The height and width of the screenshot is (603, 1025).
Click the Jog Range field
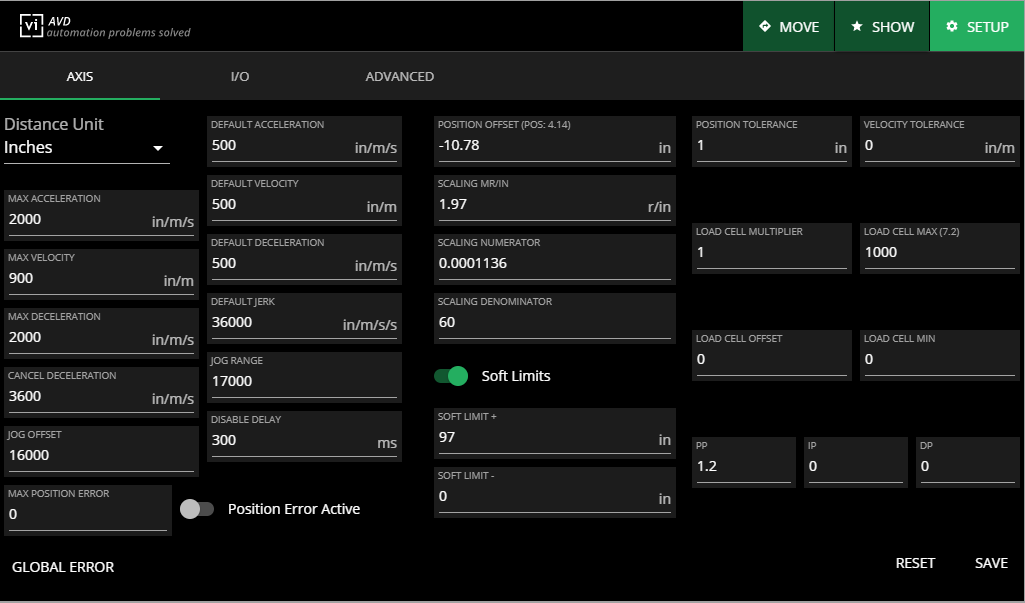[x=305, y=377]
